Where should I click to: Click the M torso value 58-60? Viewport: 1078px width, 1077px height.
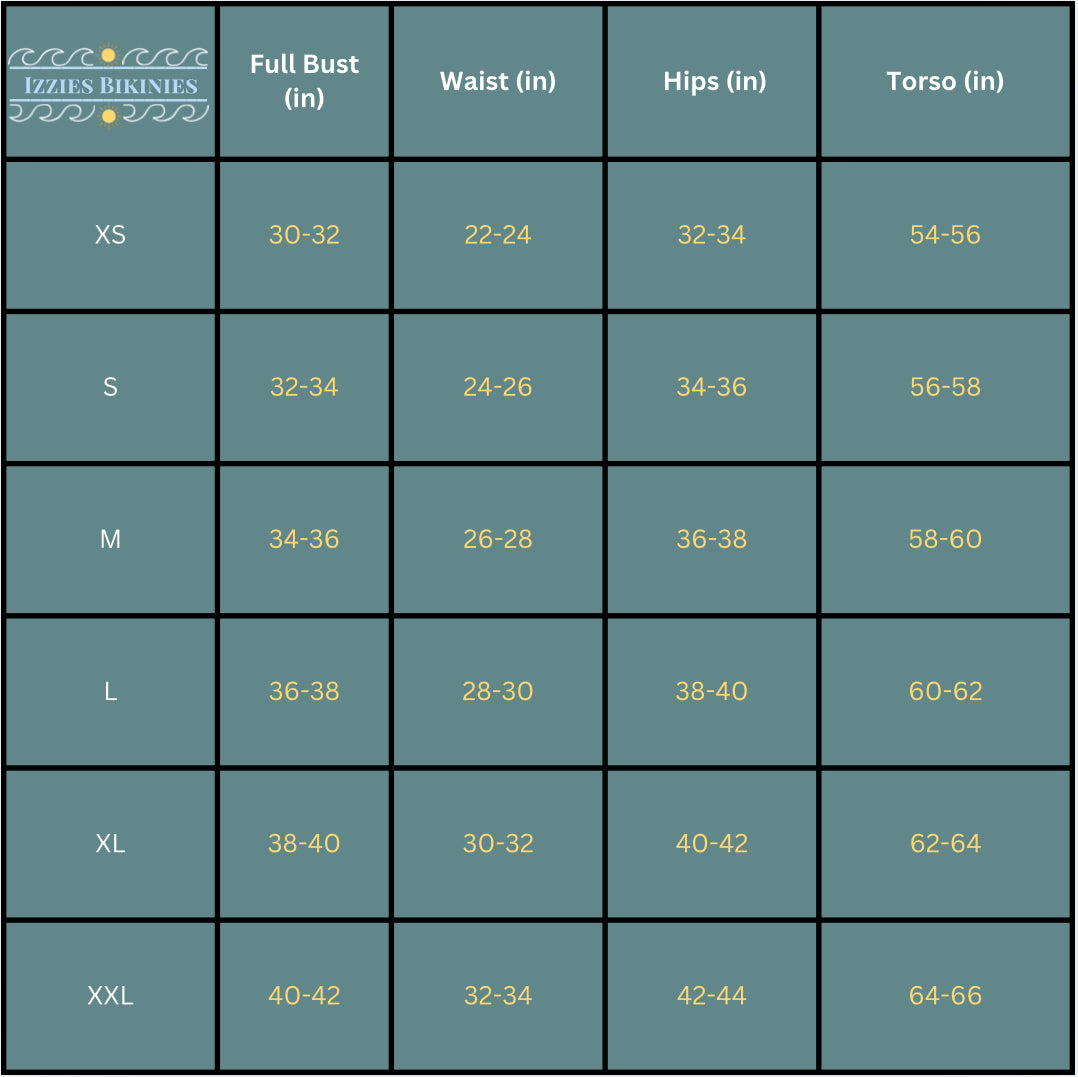(945, 539)
